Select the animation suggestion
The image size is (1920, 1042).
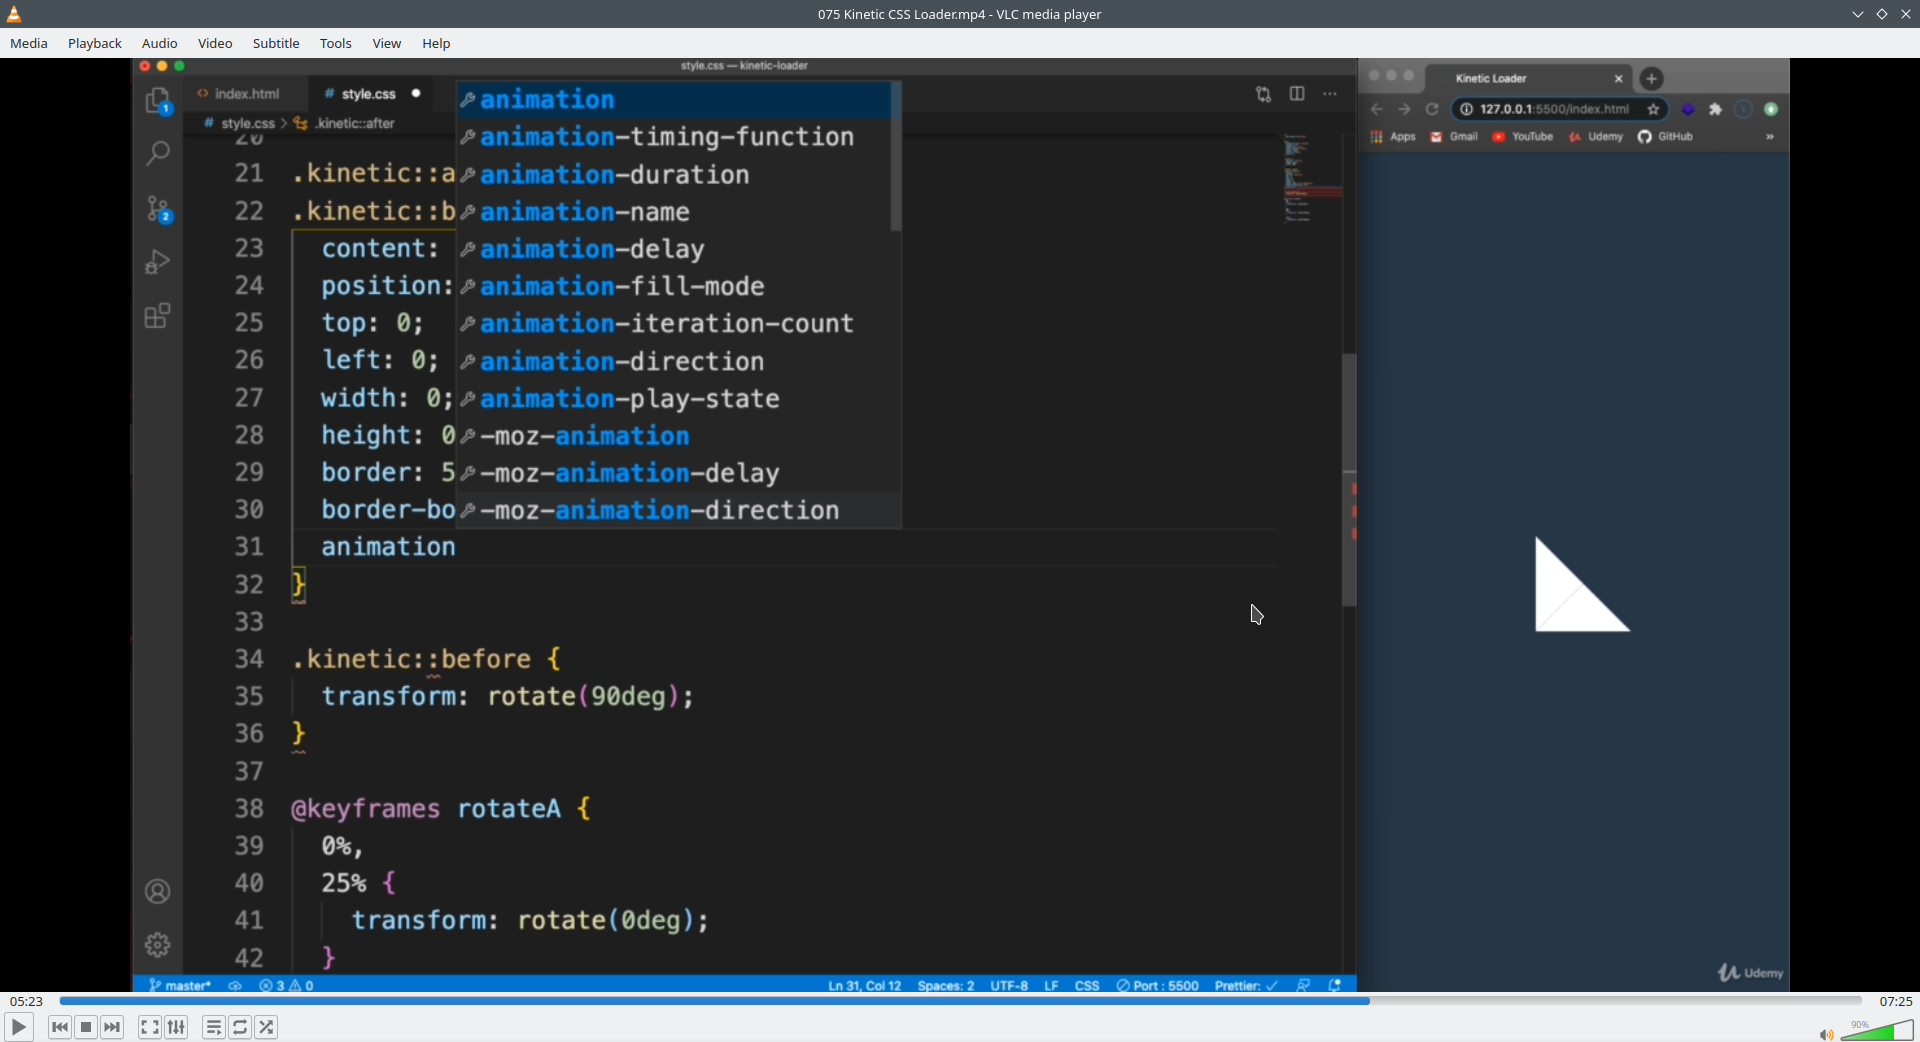tap(674, 100)
